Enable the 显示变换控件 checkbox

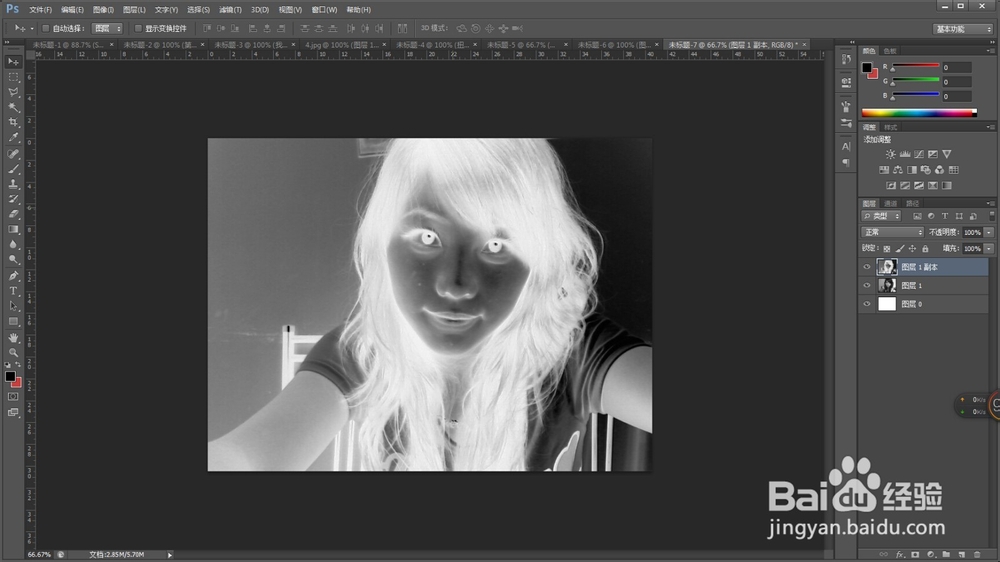coord(138,29)
